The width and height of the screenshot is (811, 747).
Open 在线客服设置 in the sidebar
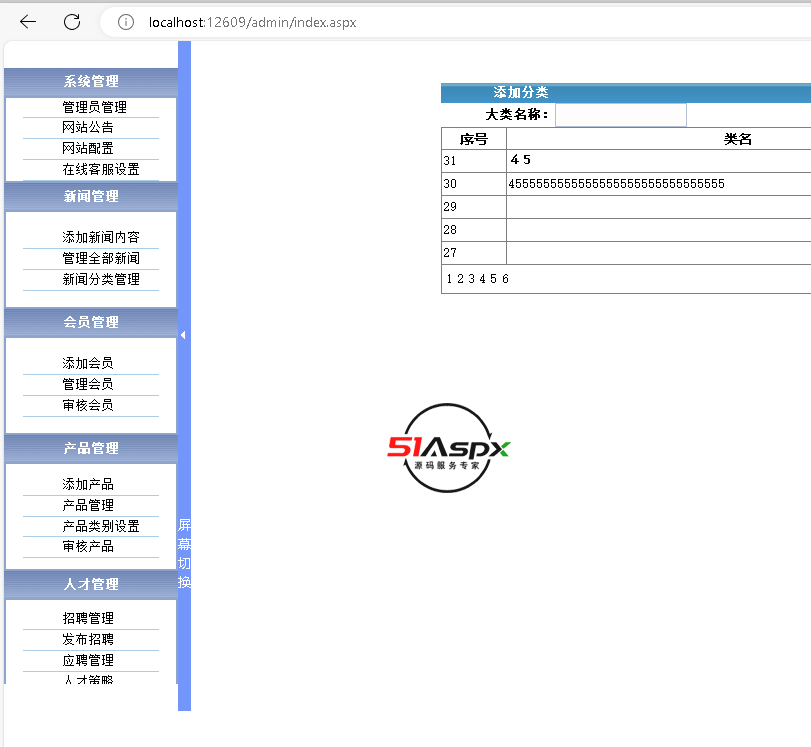(x=101, y=169)
